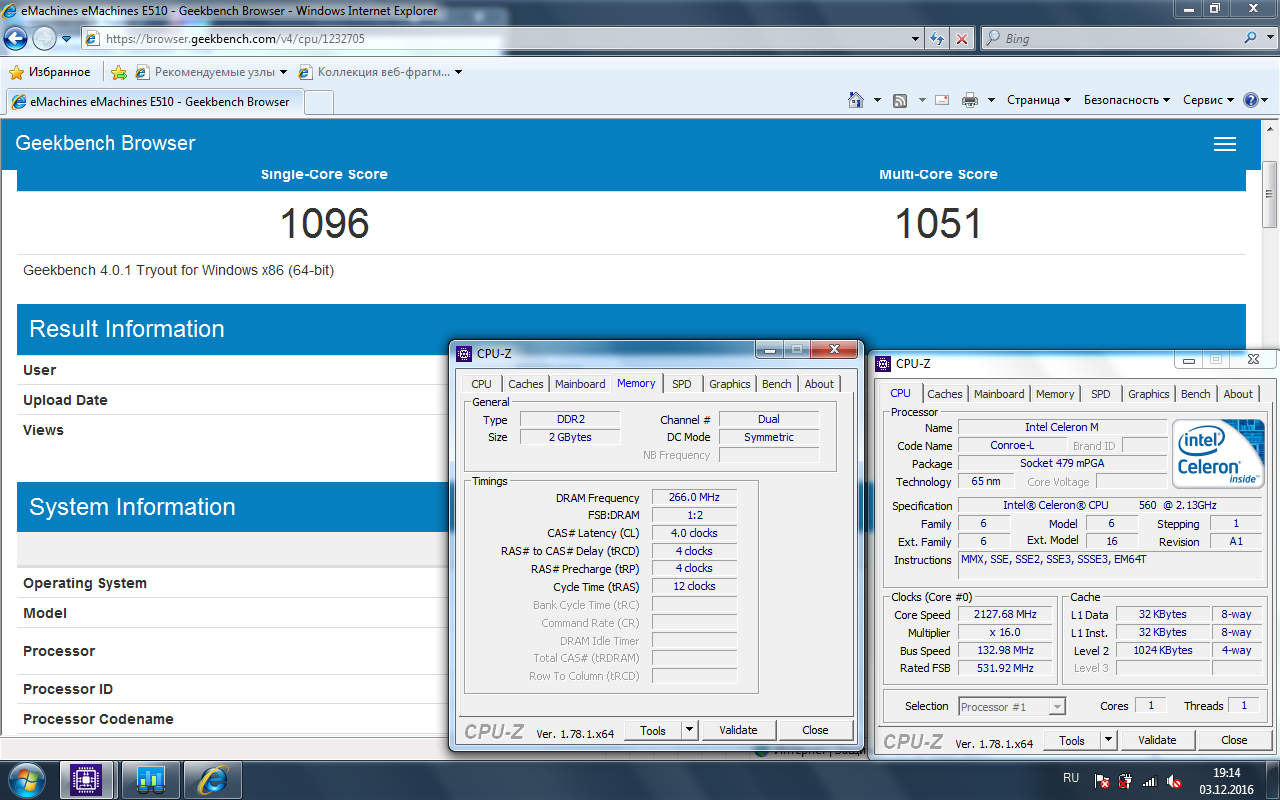Screen dimensions: 1280x800
Task: Click Validate in right CPU-Z window
Action: 1157,740
